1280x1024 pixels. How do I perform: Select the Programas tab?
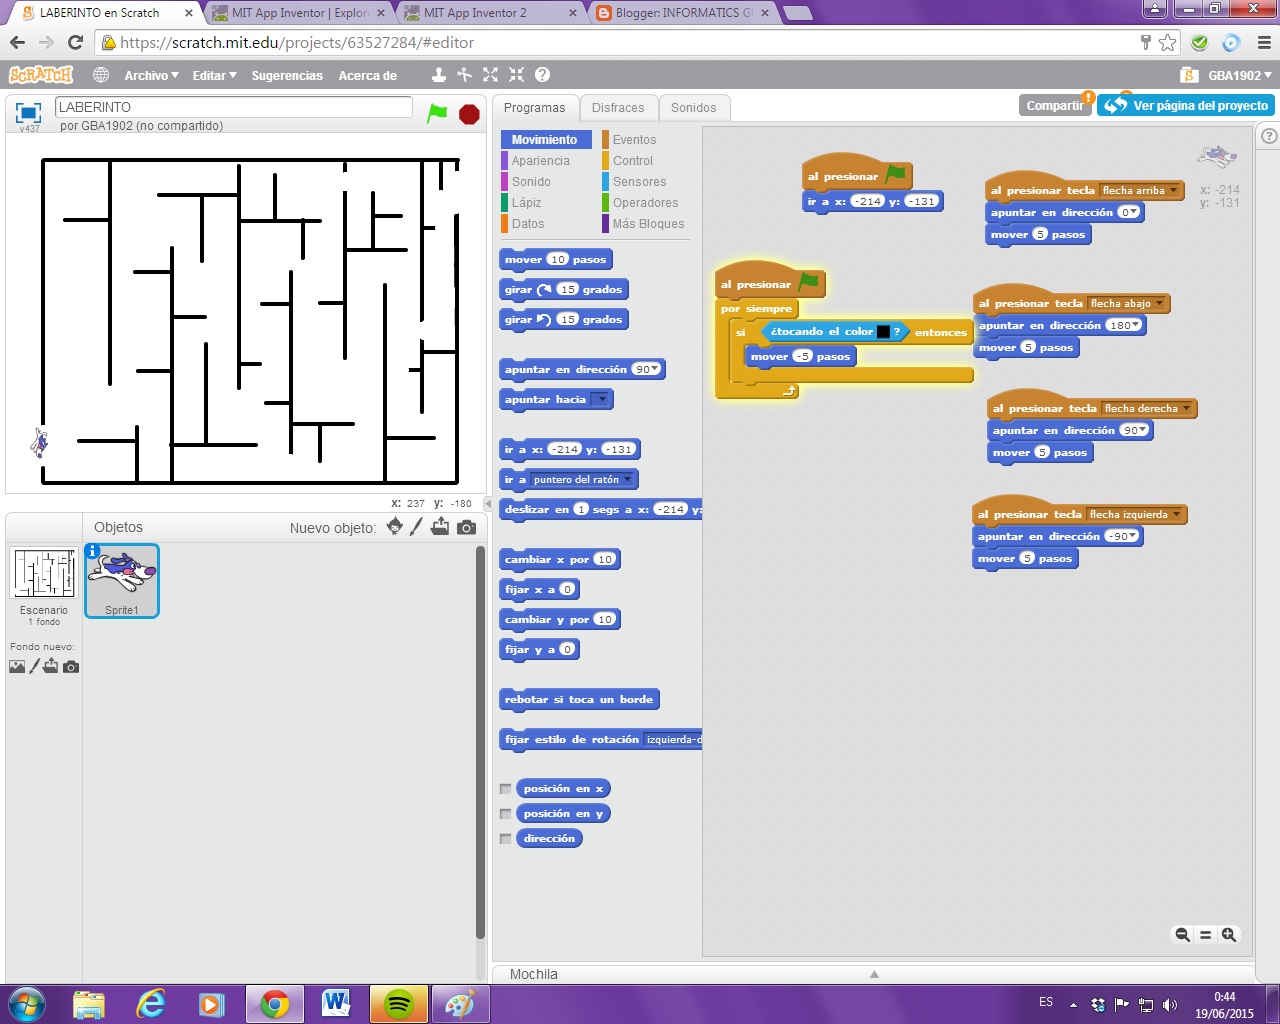[534, 108]
